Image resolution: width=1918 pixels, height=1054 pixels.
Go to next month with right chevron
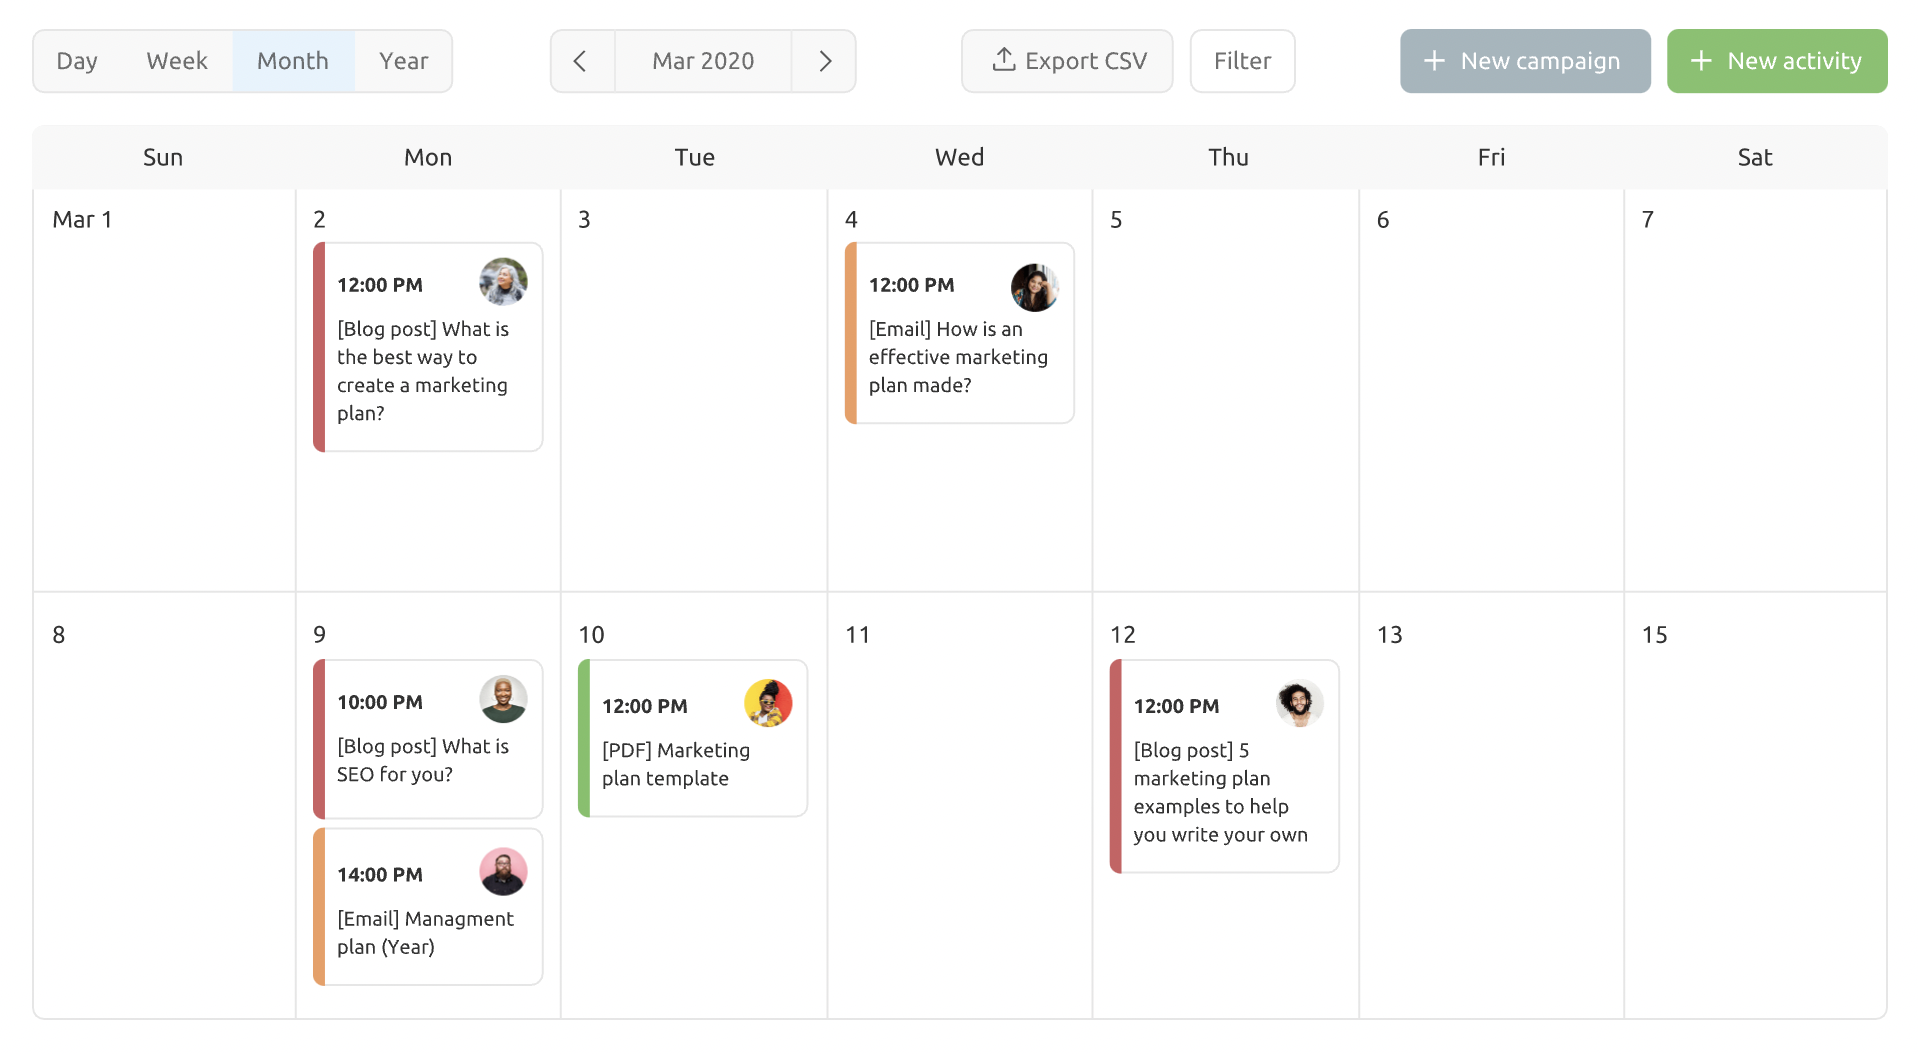[824, 61]
